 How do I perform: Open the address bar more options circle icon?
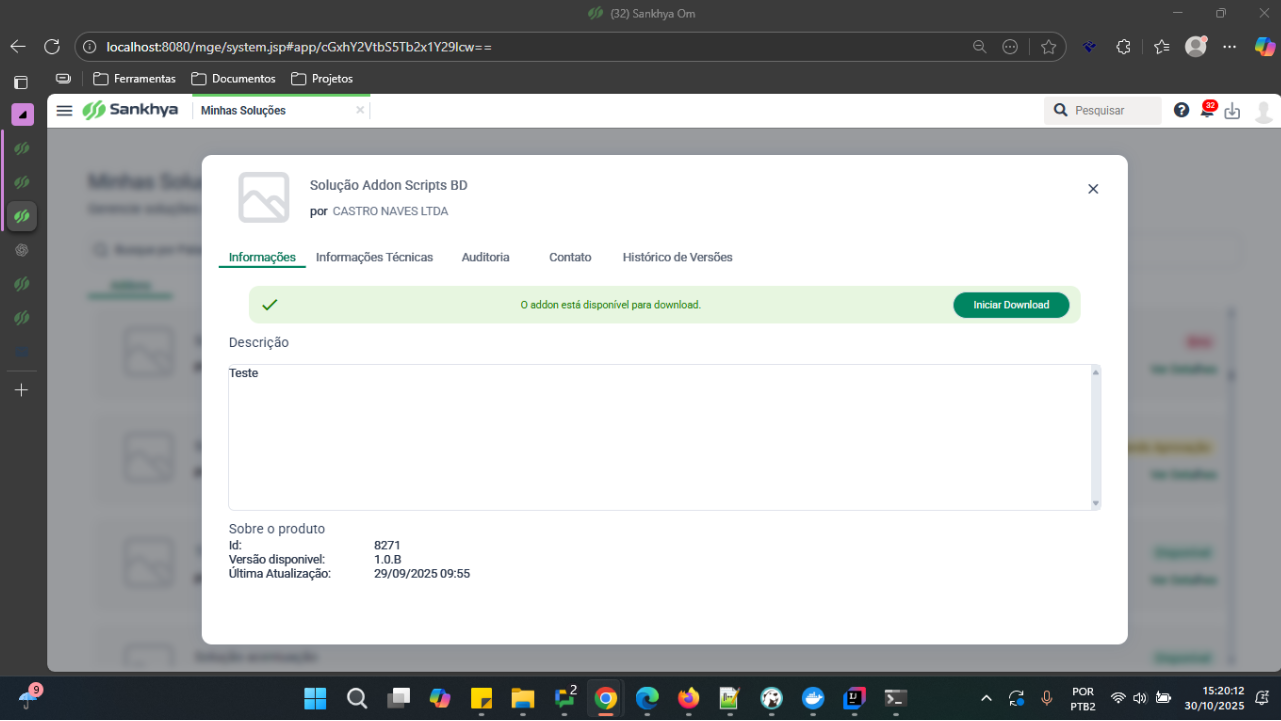point(1010,47)
